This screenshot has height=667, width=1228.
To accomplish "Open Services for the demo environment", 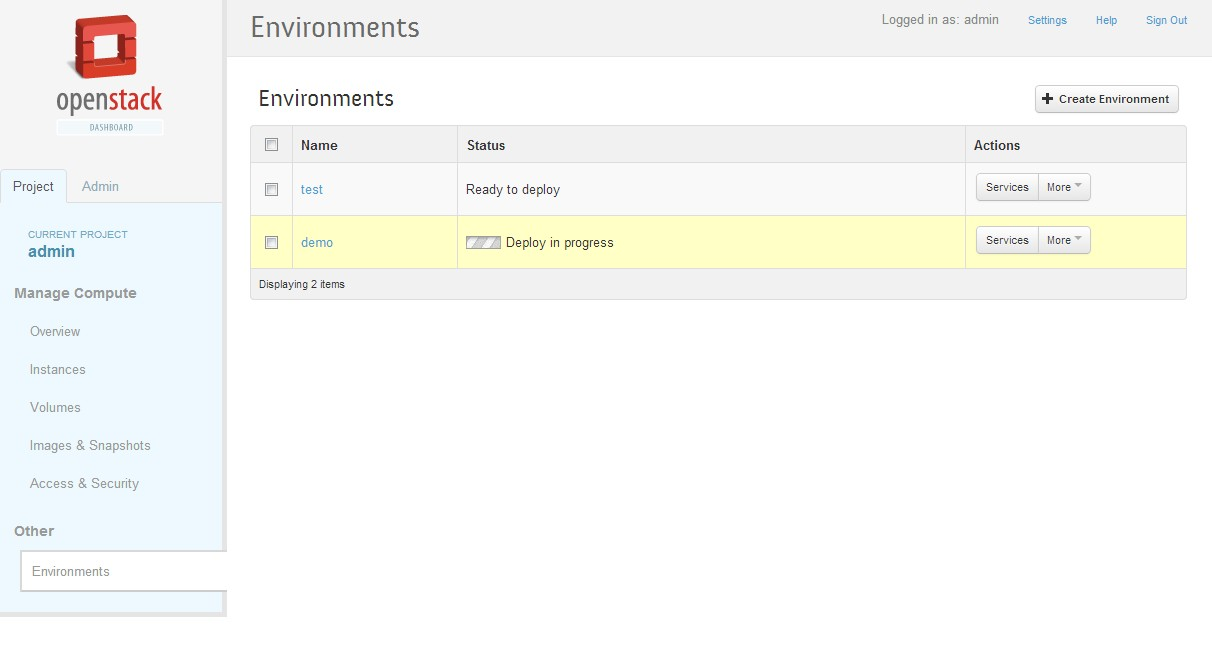I will [x=1007, y=240].
